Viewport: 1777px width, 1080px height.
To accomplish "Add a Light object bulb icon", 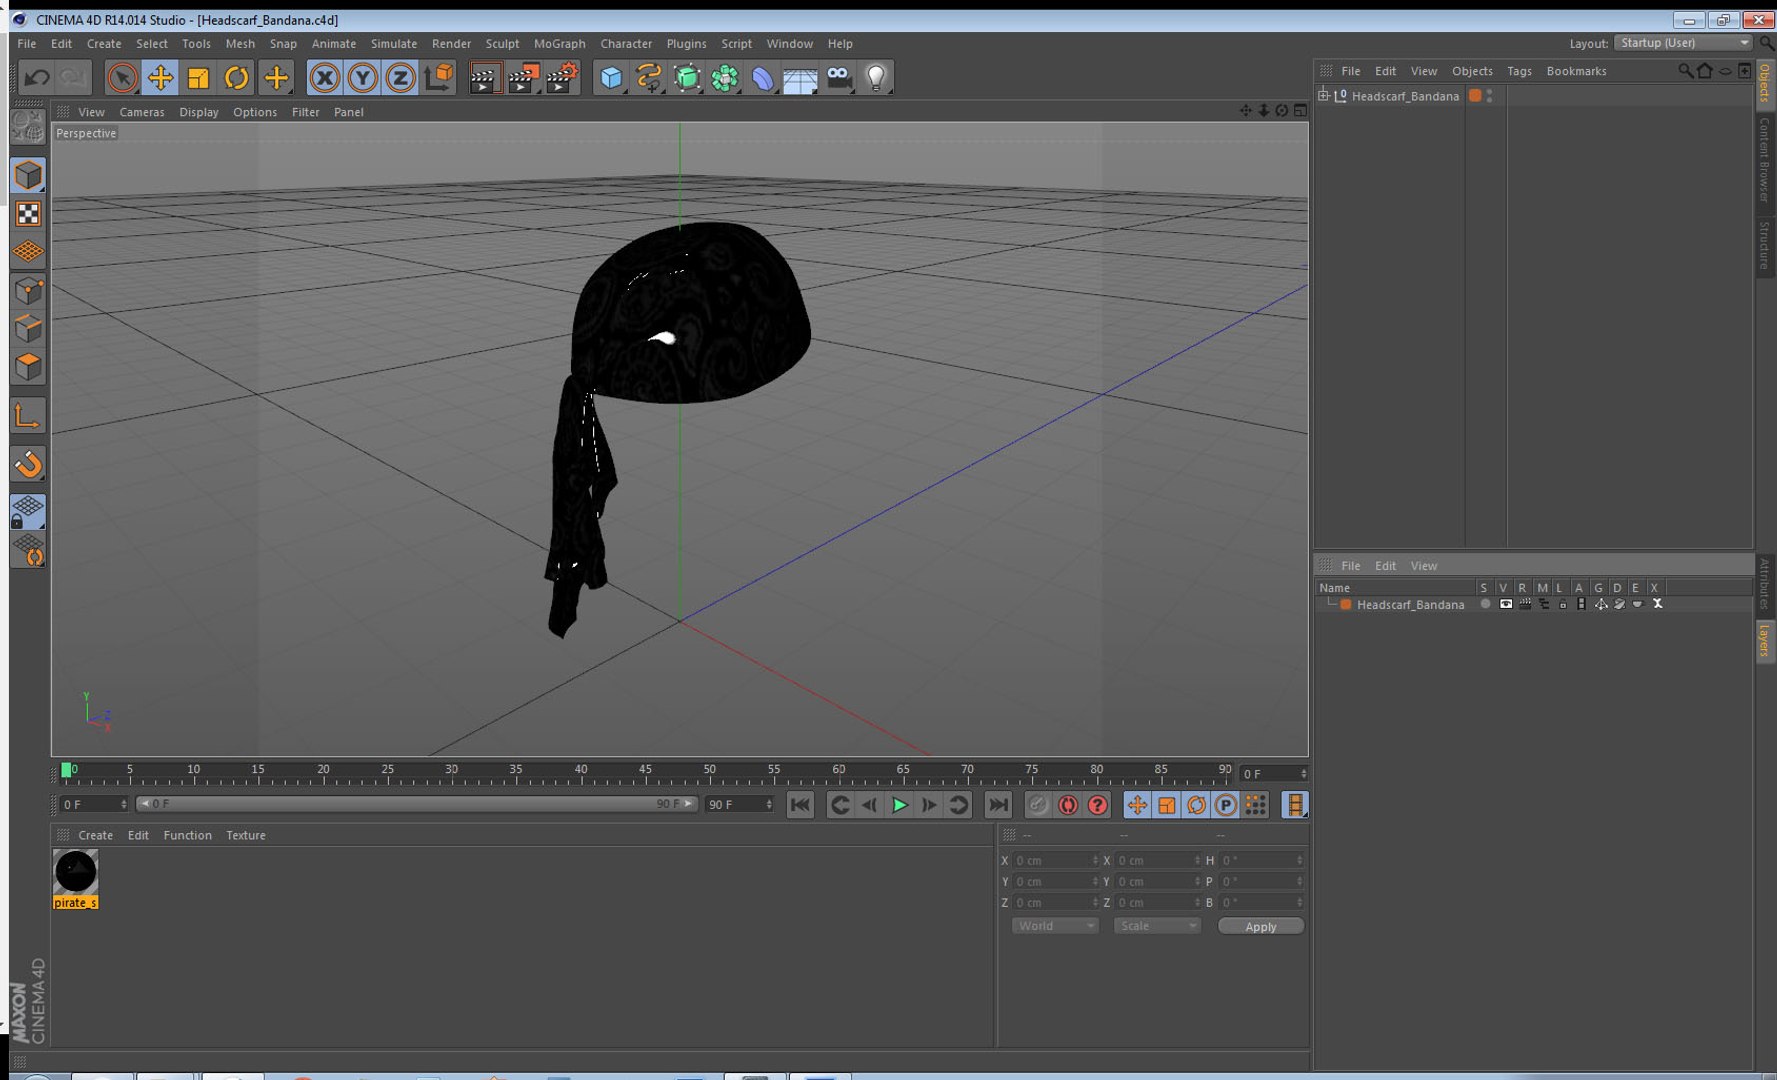I will tap(876, 77).
